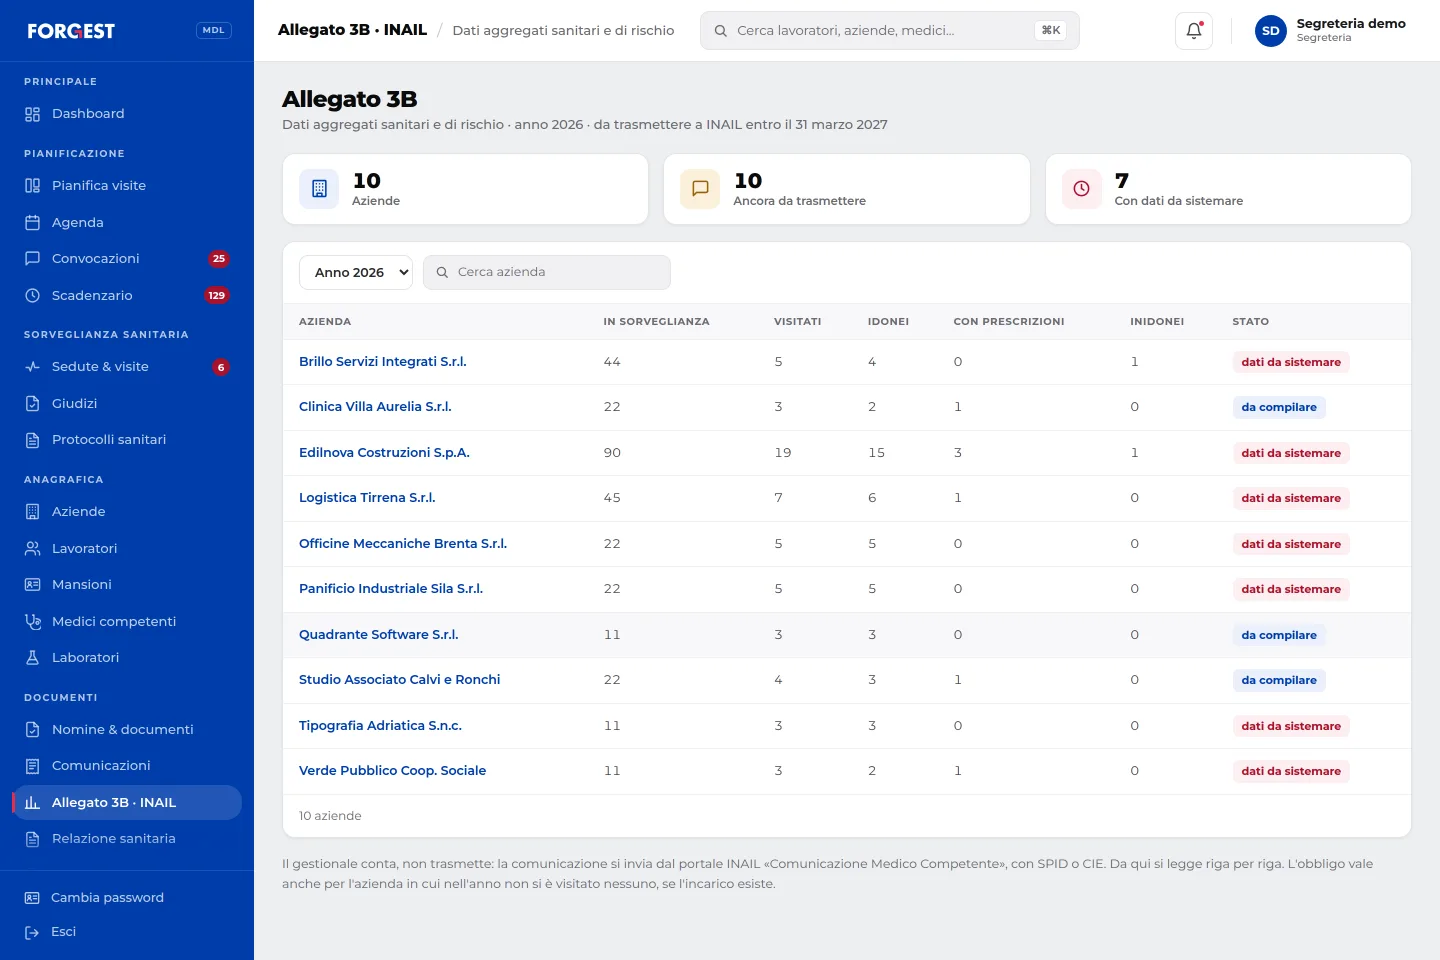The width and height of the screenshot is (1440, 960).
Task: Go to Protocolli sanitari section
Action: (127, 440)
